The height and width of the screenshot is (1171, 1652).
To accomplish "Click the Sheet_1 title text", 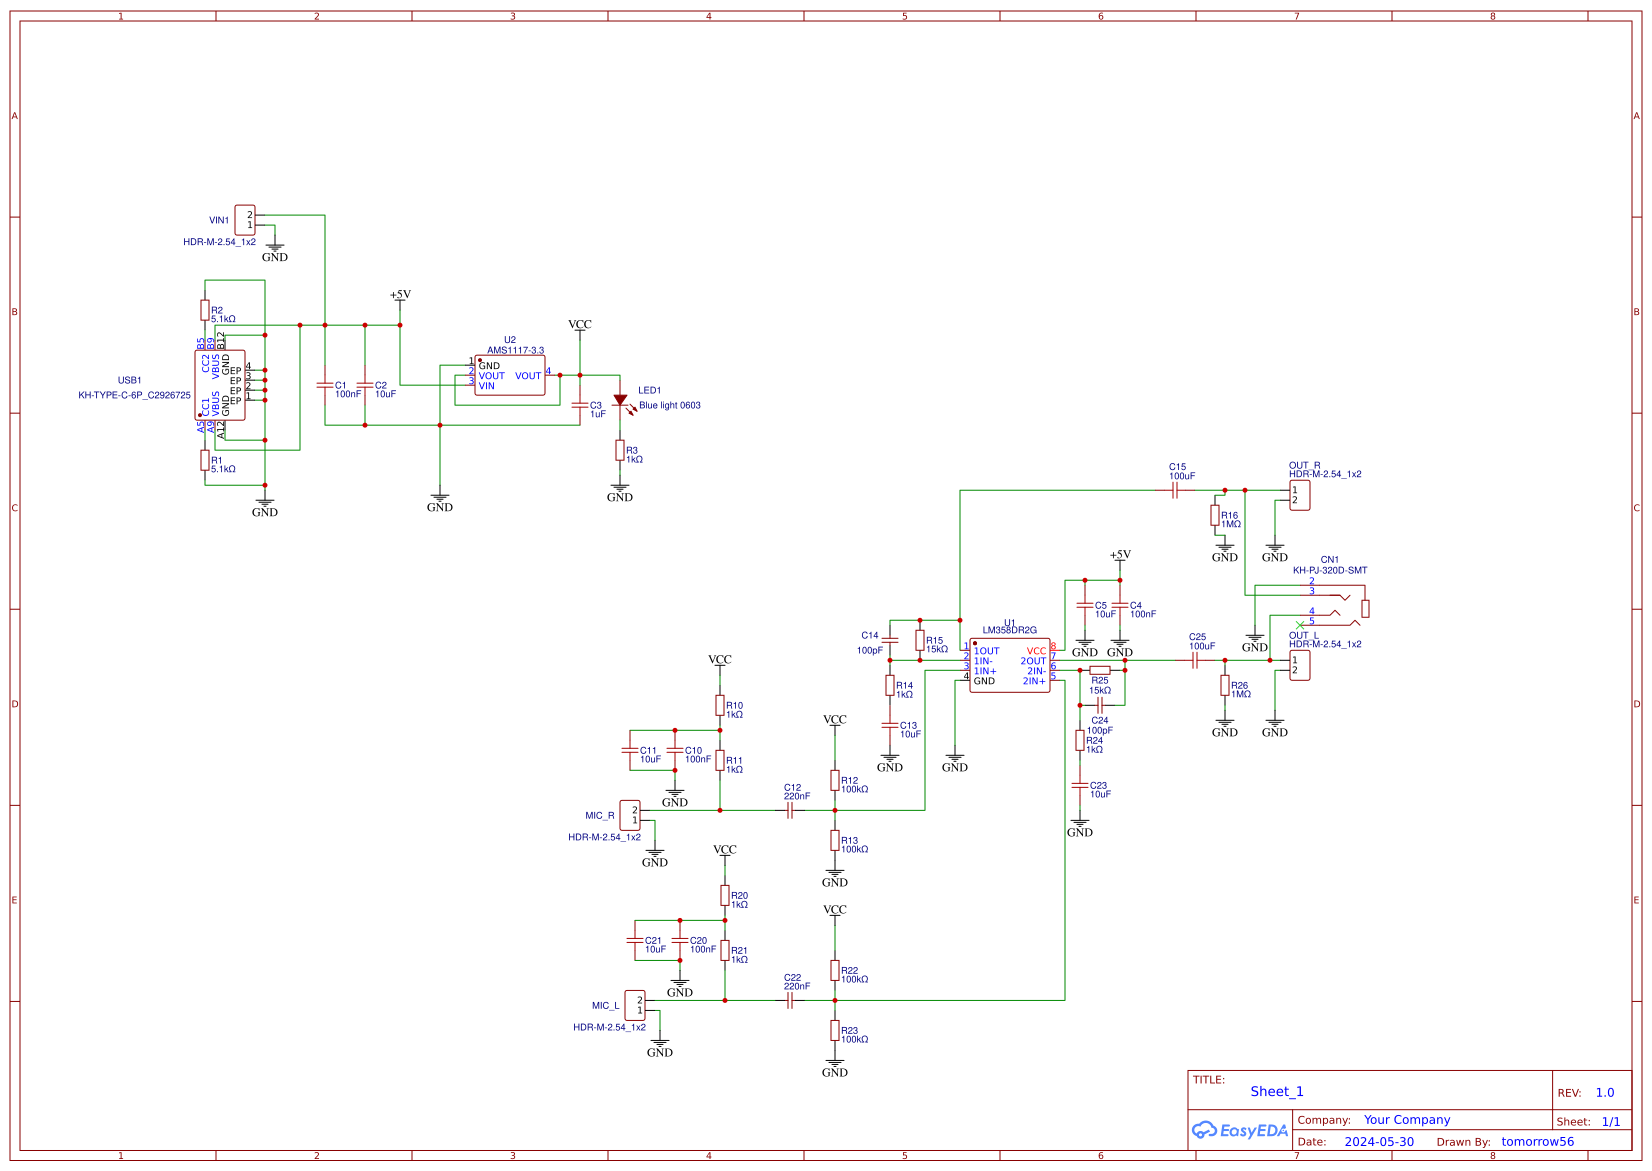I will 1277,1091.
